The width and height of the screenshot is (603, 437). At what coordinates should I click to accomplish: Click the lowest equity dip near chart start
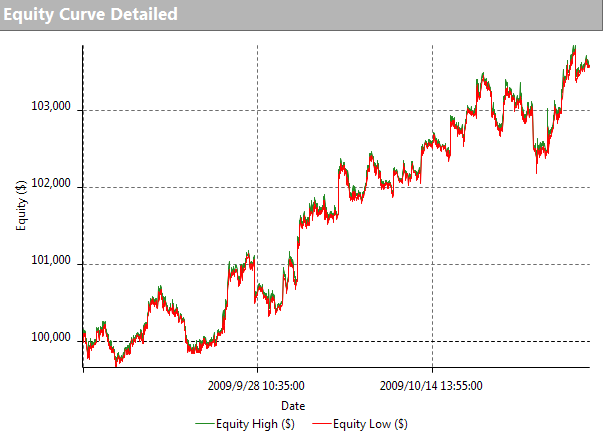[x=117, y=364]
